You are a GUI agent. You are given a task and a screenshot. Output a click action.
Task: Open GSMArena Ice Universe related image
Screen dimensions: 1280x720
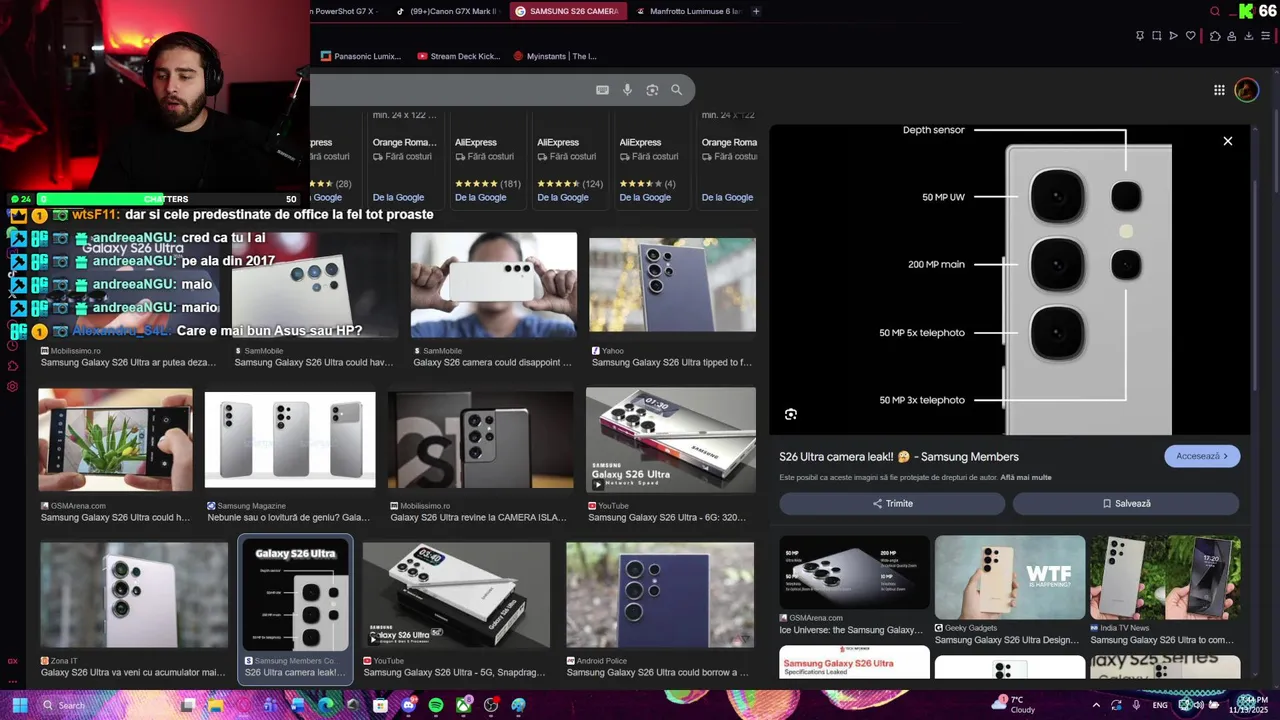854,573
